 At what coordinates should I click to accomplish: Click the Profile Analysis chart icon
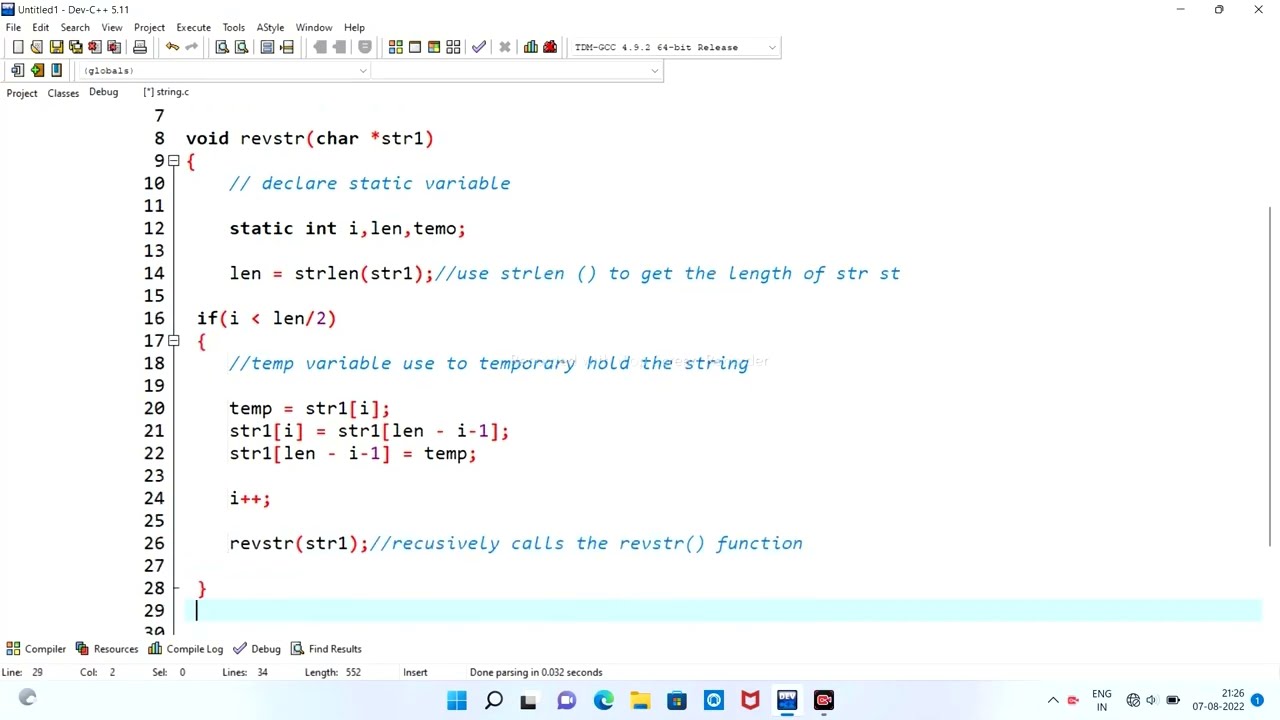(531, 47)
